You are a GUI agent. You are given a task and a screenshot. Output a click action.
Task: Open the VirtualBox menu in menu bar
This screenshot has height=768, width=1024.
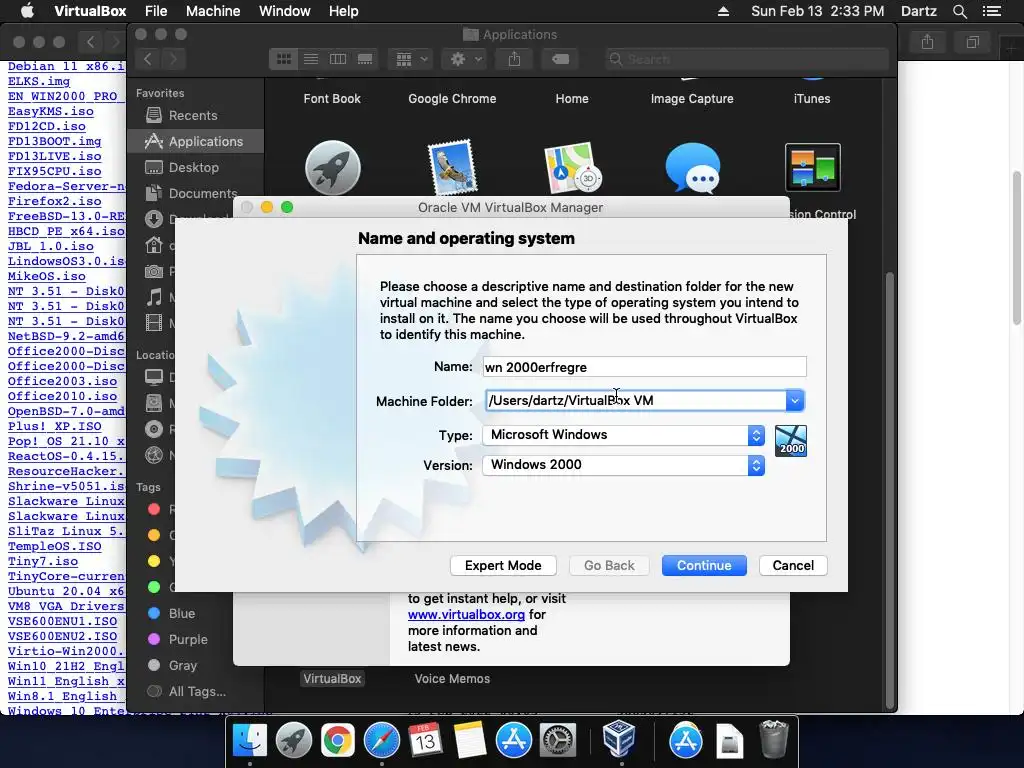(90, 11)
